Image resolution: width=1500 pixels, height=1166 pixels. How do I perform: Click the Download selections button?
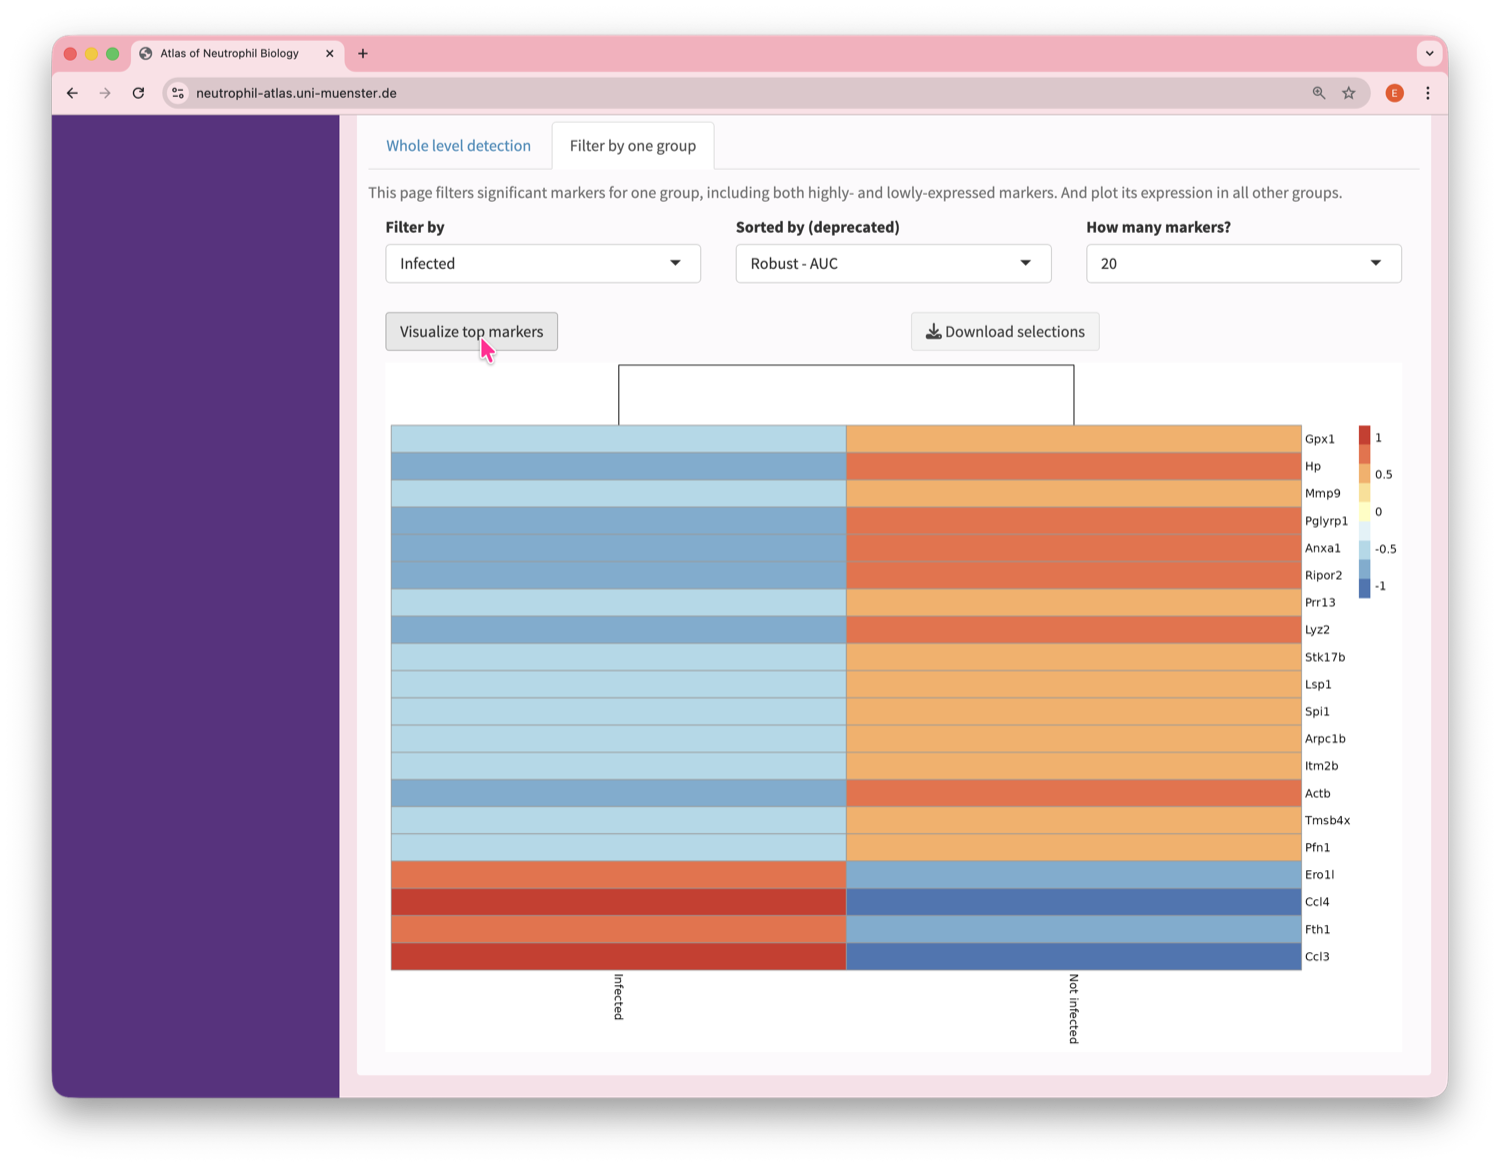(x=1005, y=332)
